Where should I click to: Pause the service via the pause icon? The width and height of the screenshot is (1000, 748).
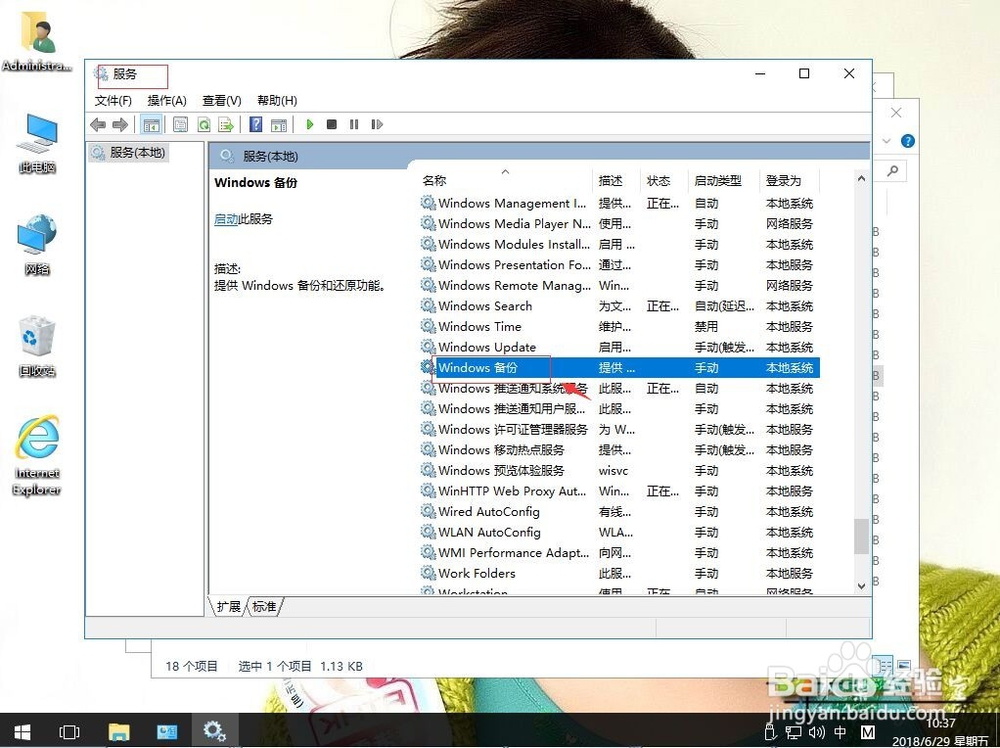355,124
